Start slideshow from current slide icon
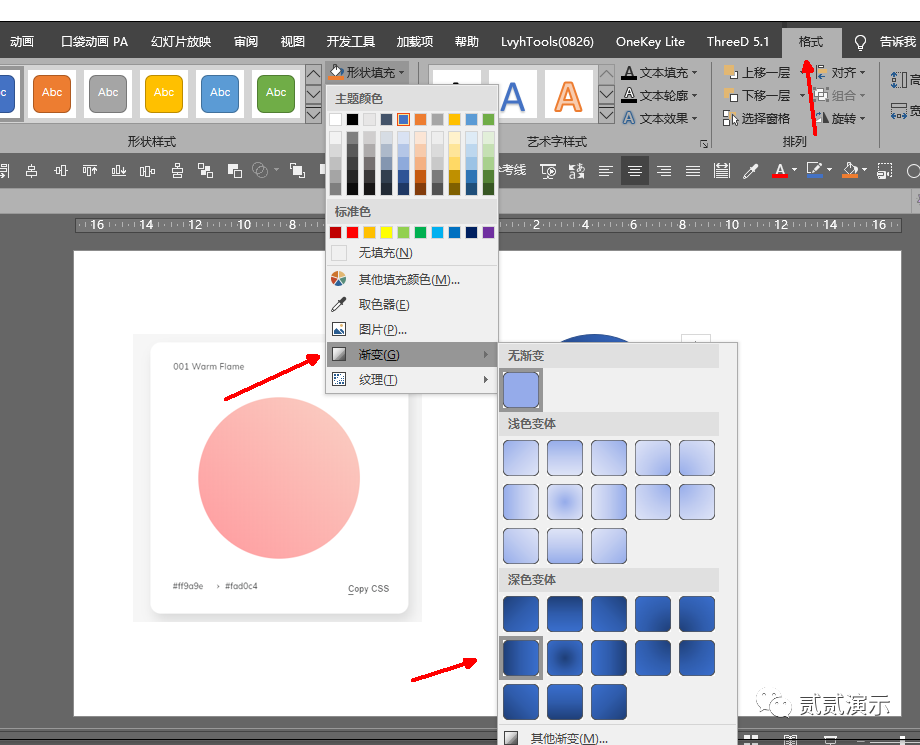The height and width of the screenshot is (745, 920). pyautogui.click(x=549, y=171)
